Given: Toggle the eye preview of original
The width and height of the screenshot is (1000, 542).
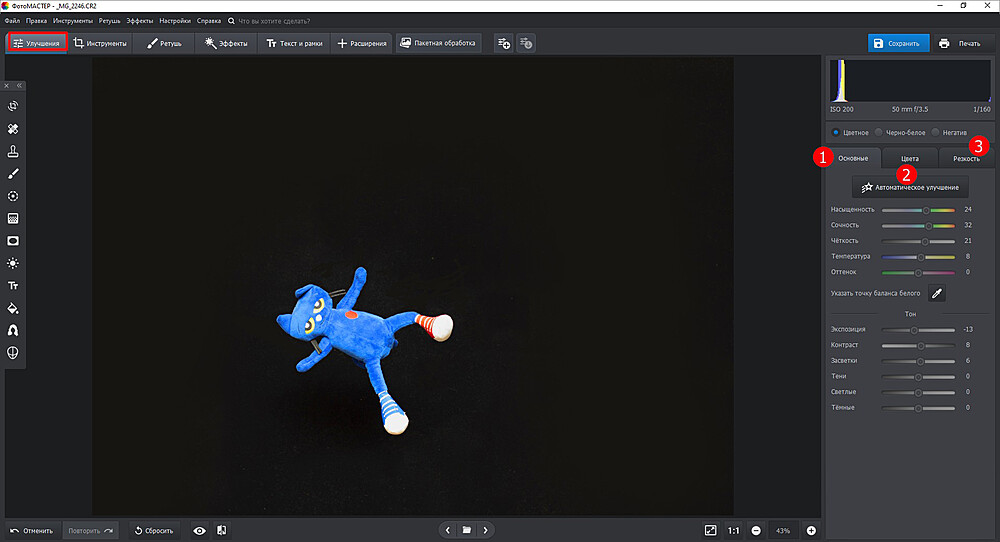Looking at the screenshot, I should 199,530.
